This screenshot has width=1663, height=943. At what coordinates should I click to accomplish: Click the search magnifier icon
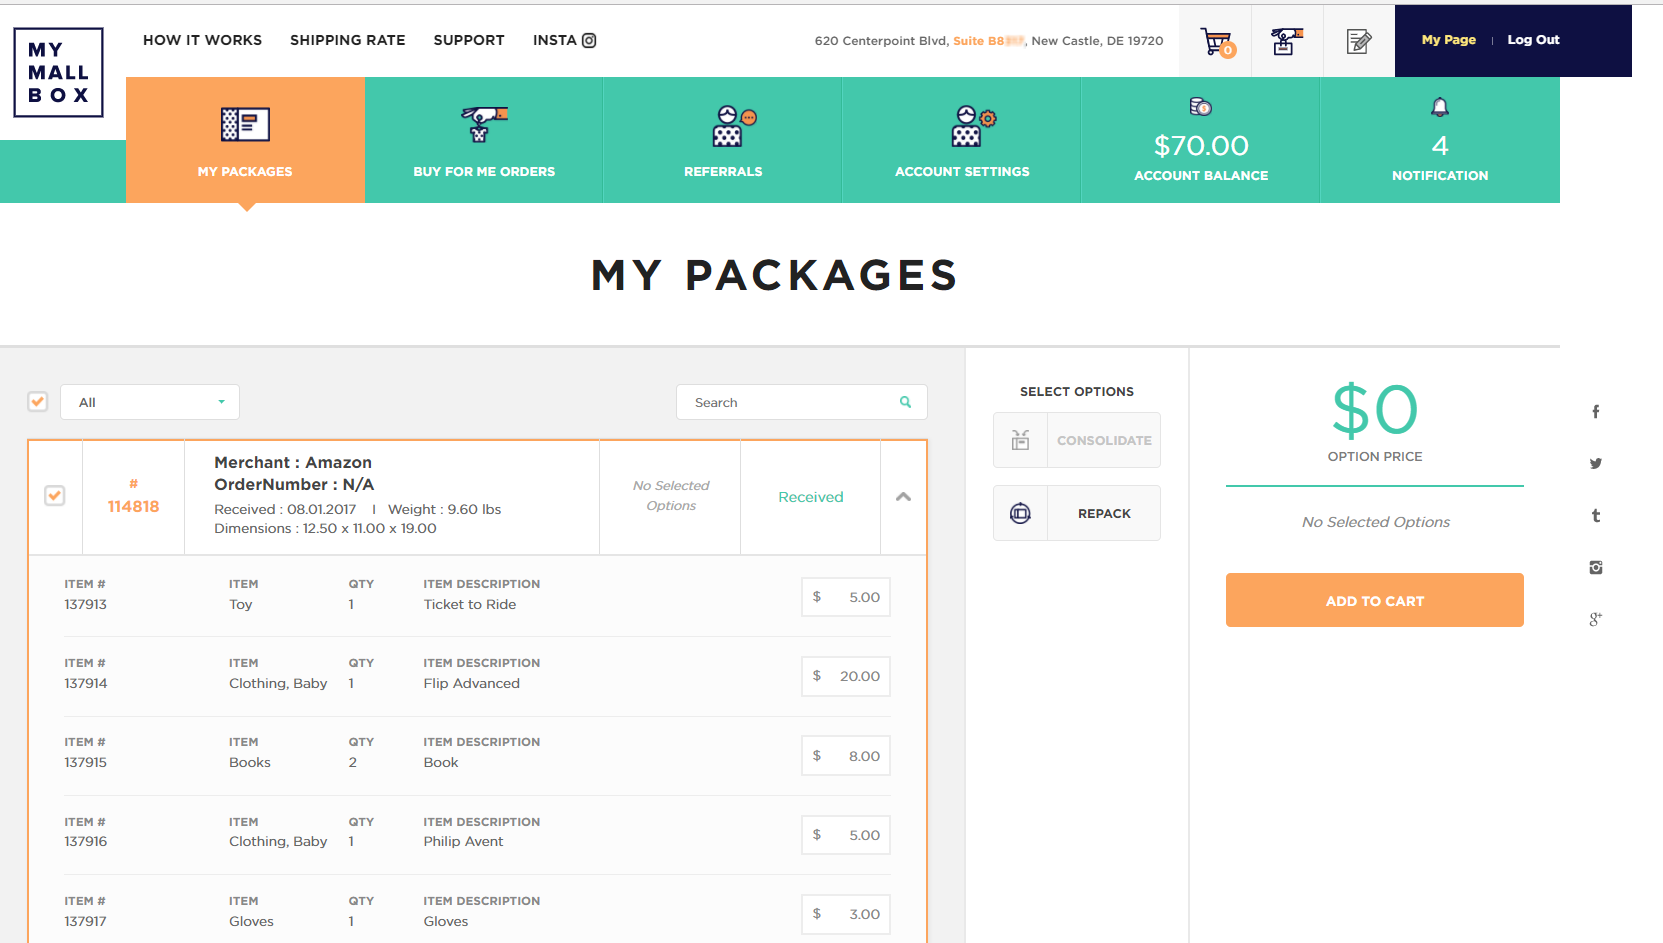pyautogui.click(x=905, y=402)
